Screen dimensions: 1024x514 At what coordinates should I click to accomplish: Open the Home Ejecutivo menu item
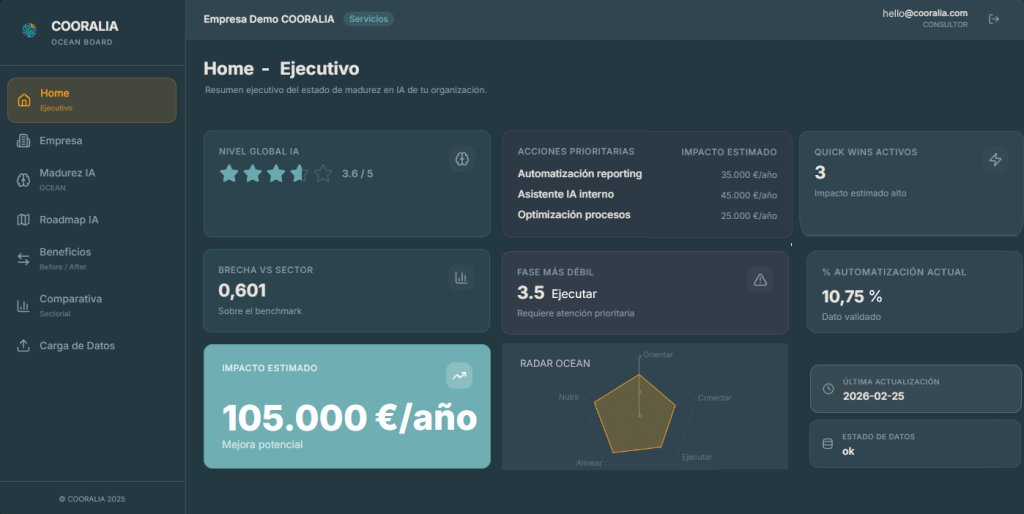[92, 100]
